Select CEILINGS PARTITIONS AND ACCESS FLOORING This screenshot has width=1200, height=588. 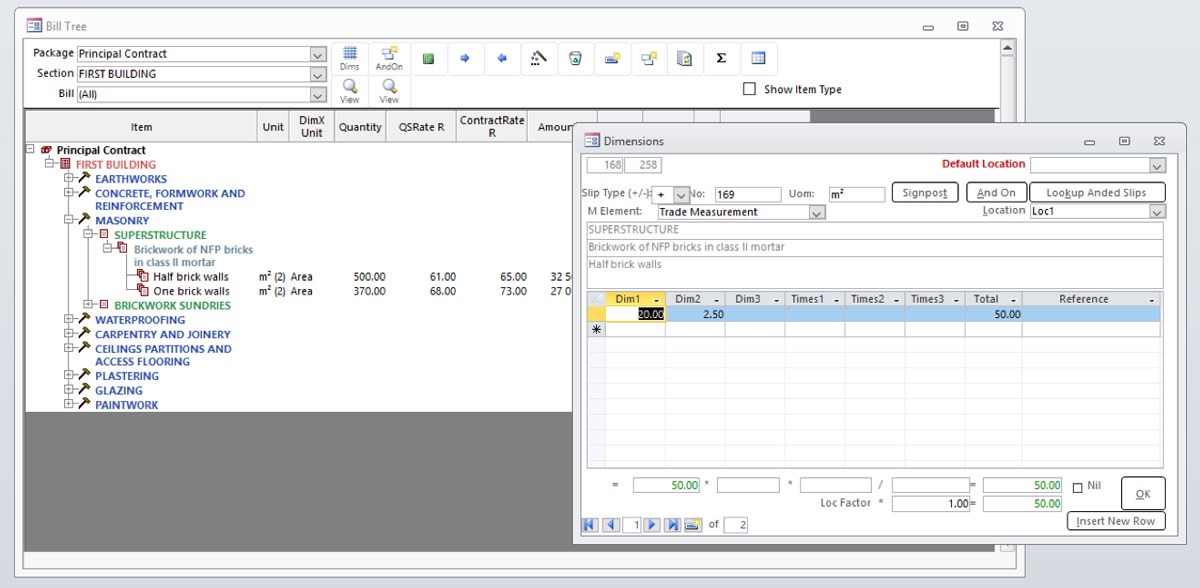tap(163, 355)
